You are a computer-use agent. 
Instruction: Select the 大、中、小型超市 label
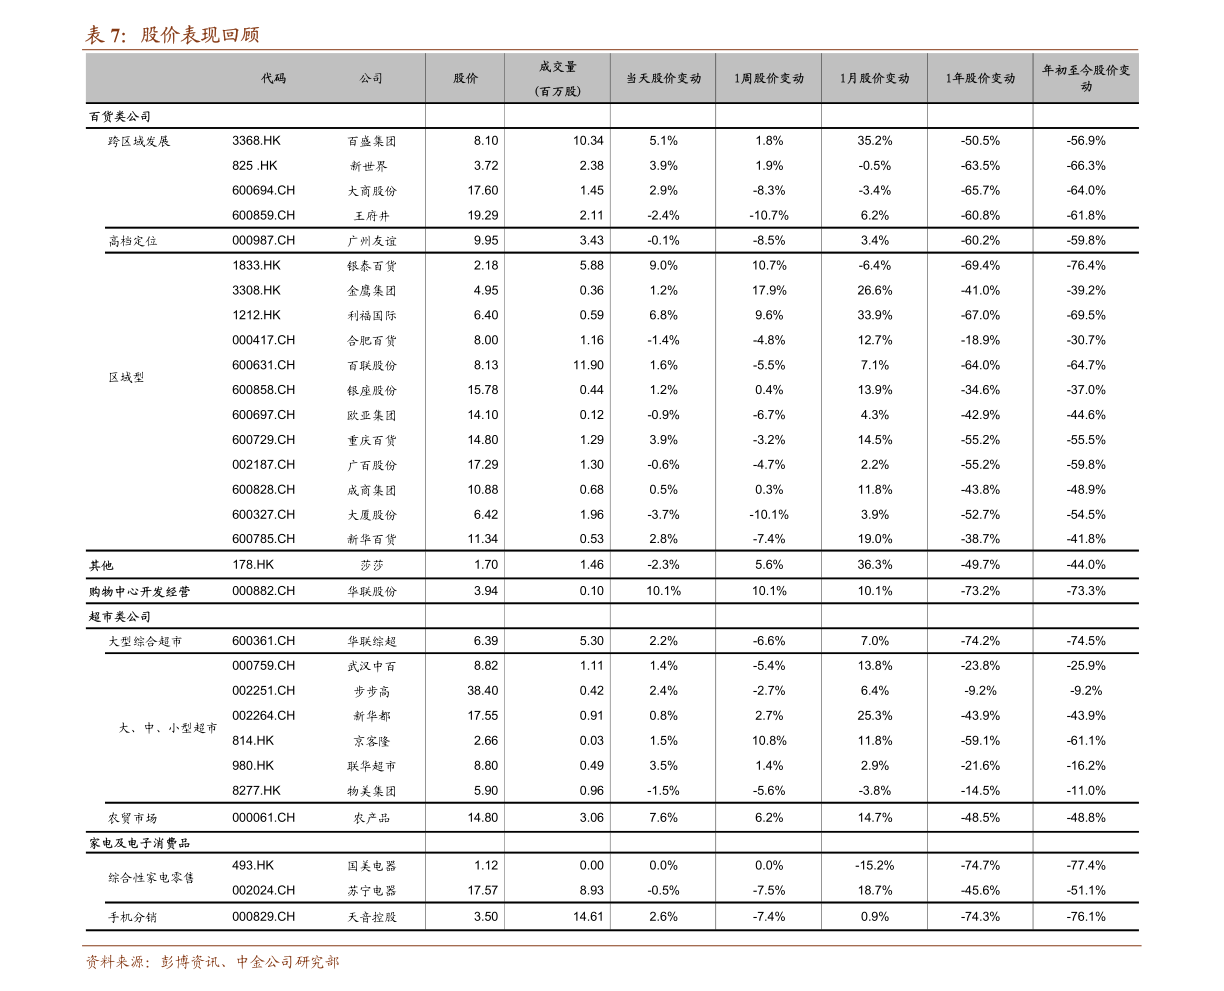coord(168,729)
